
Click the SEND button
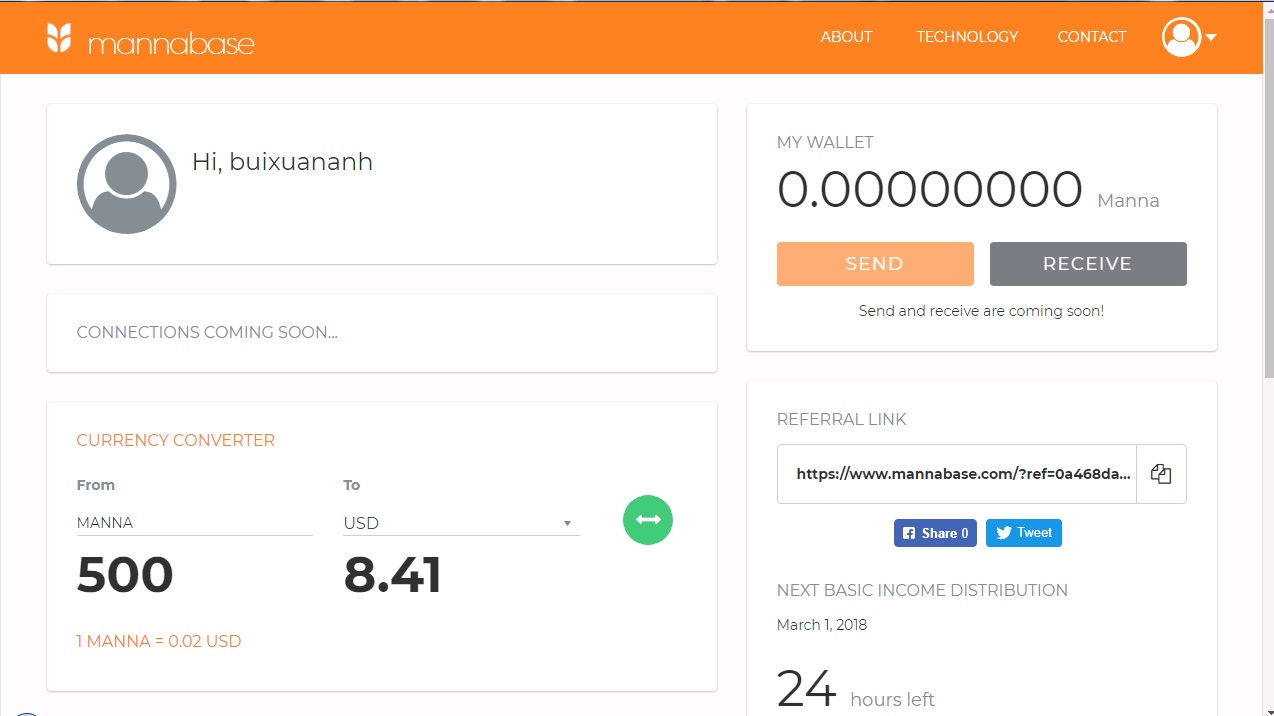(875, 264)
